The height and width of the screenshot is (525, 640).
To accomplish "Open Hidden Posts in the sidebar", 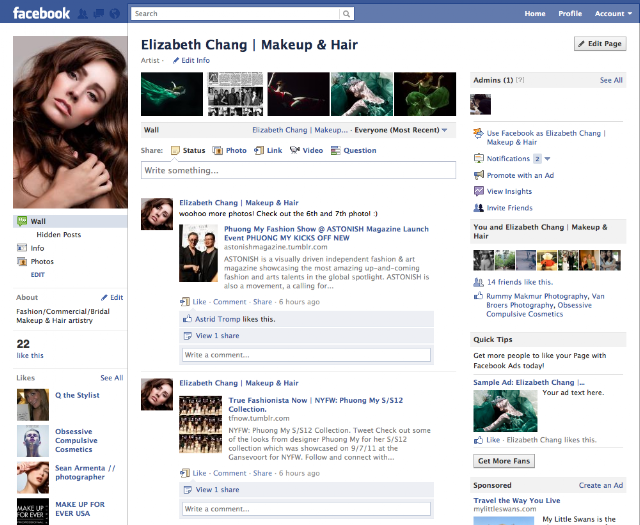I will click(59, 234).
